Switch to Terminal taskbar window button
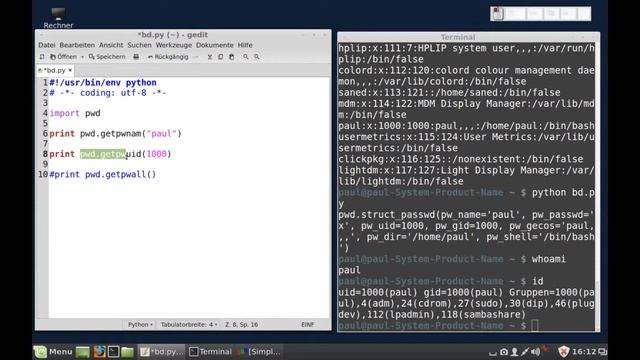This screenshot has height=360, width=640. [x=211, y=351]
